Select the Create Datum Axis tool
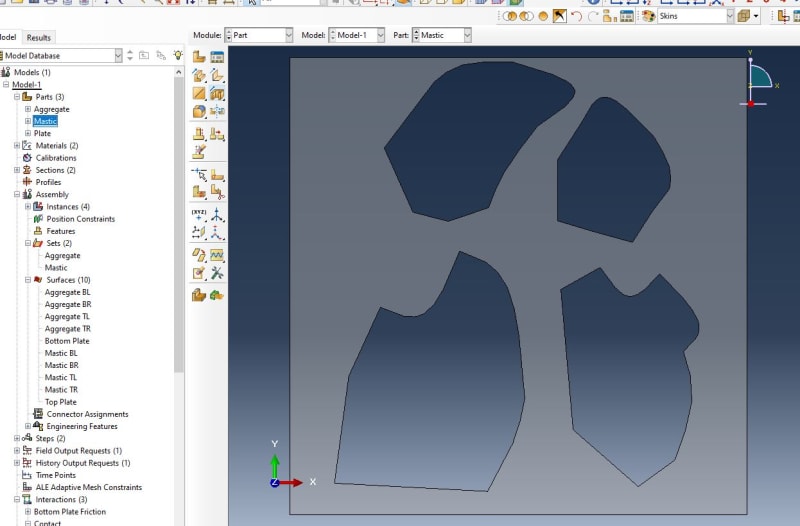This screenshot has height=526, width=800. pos(217,214)
